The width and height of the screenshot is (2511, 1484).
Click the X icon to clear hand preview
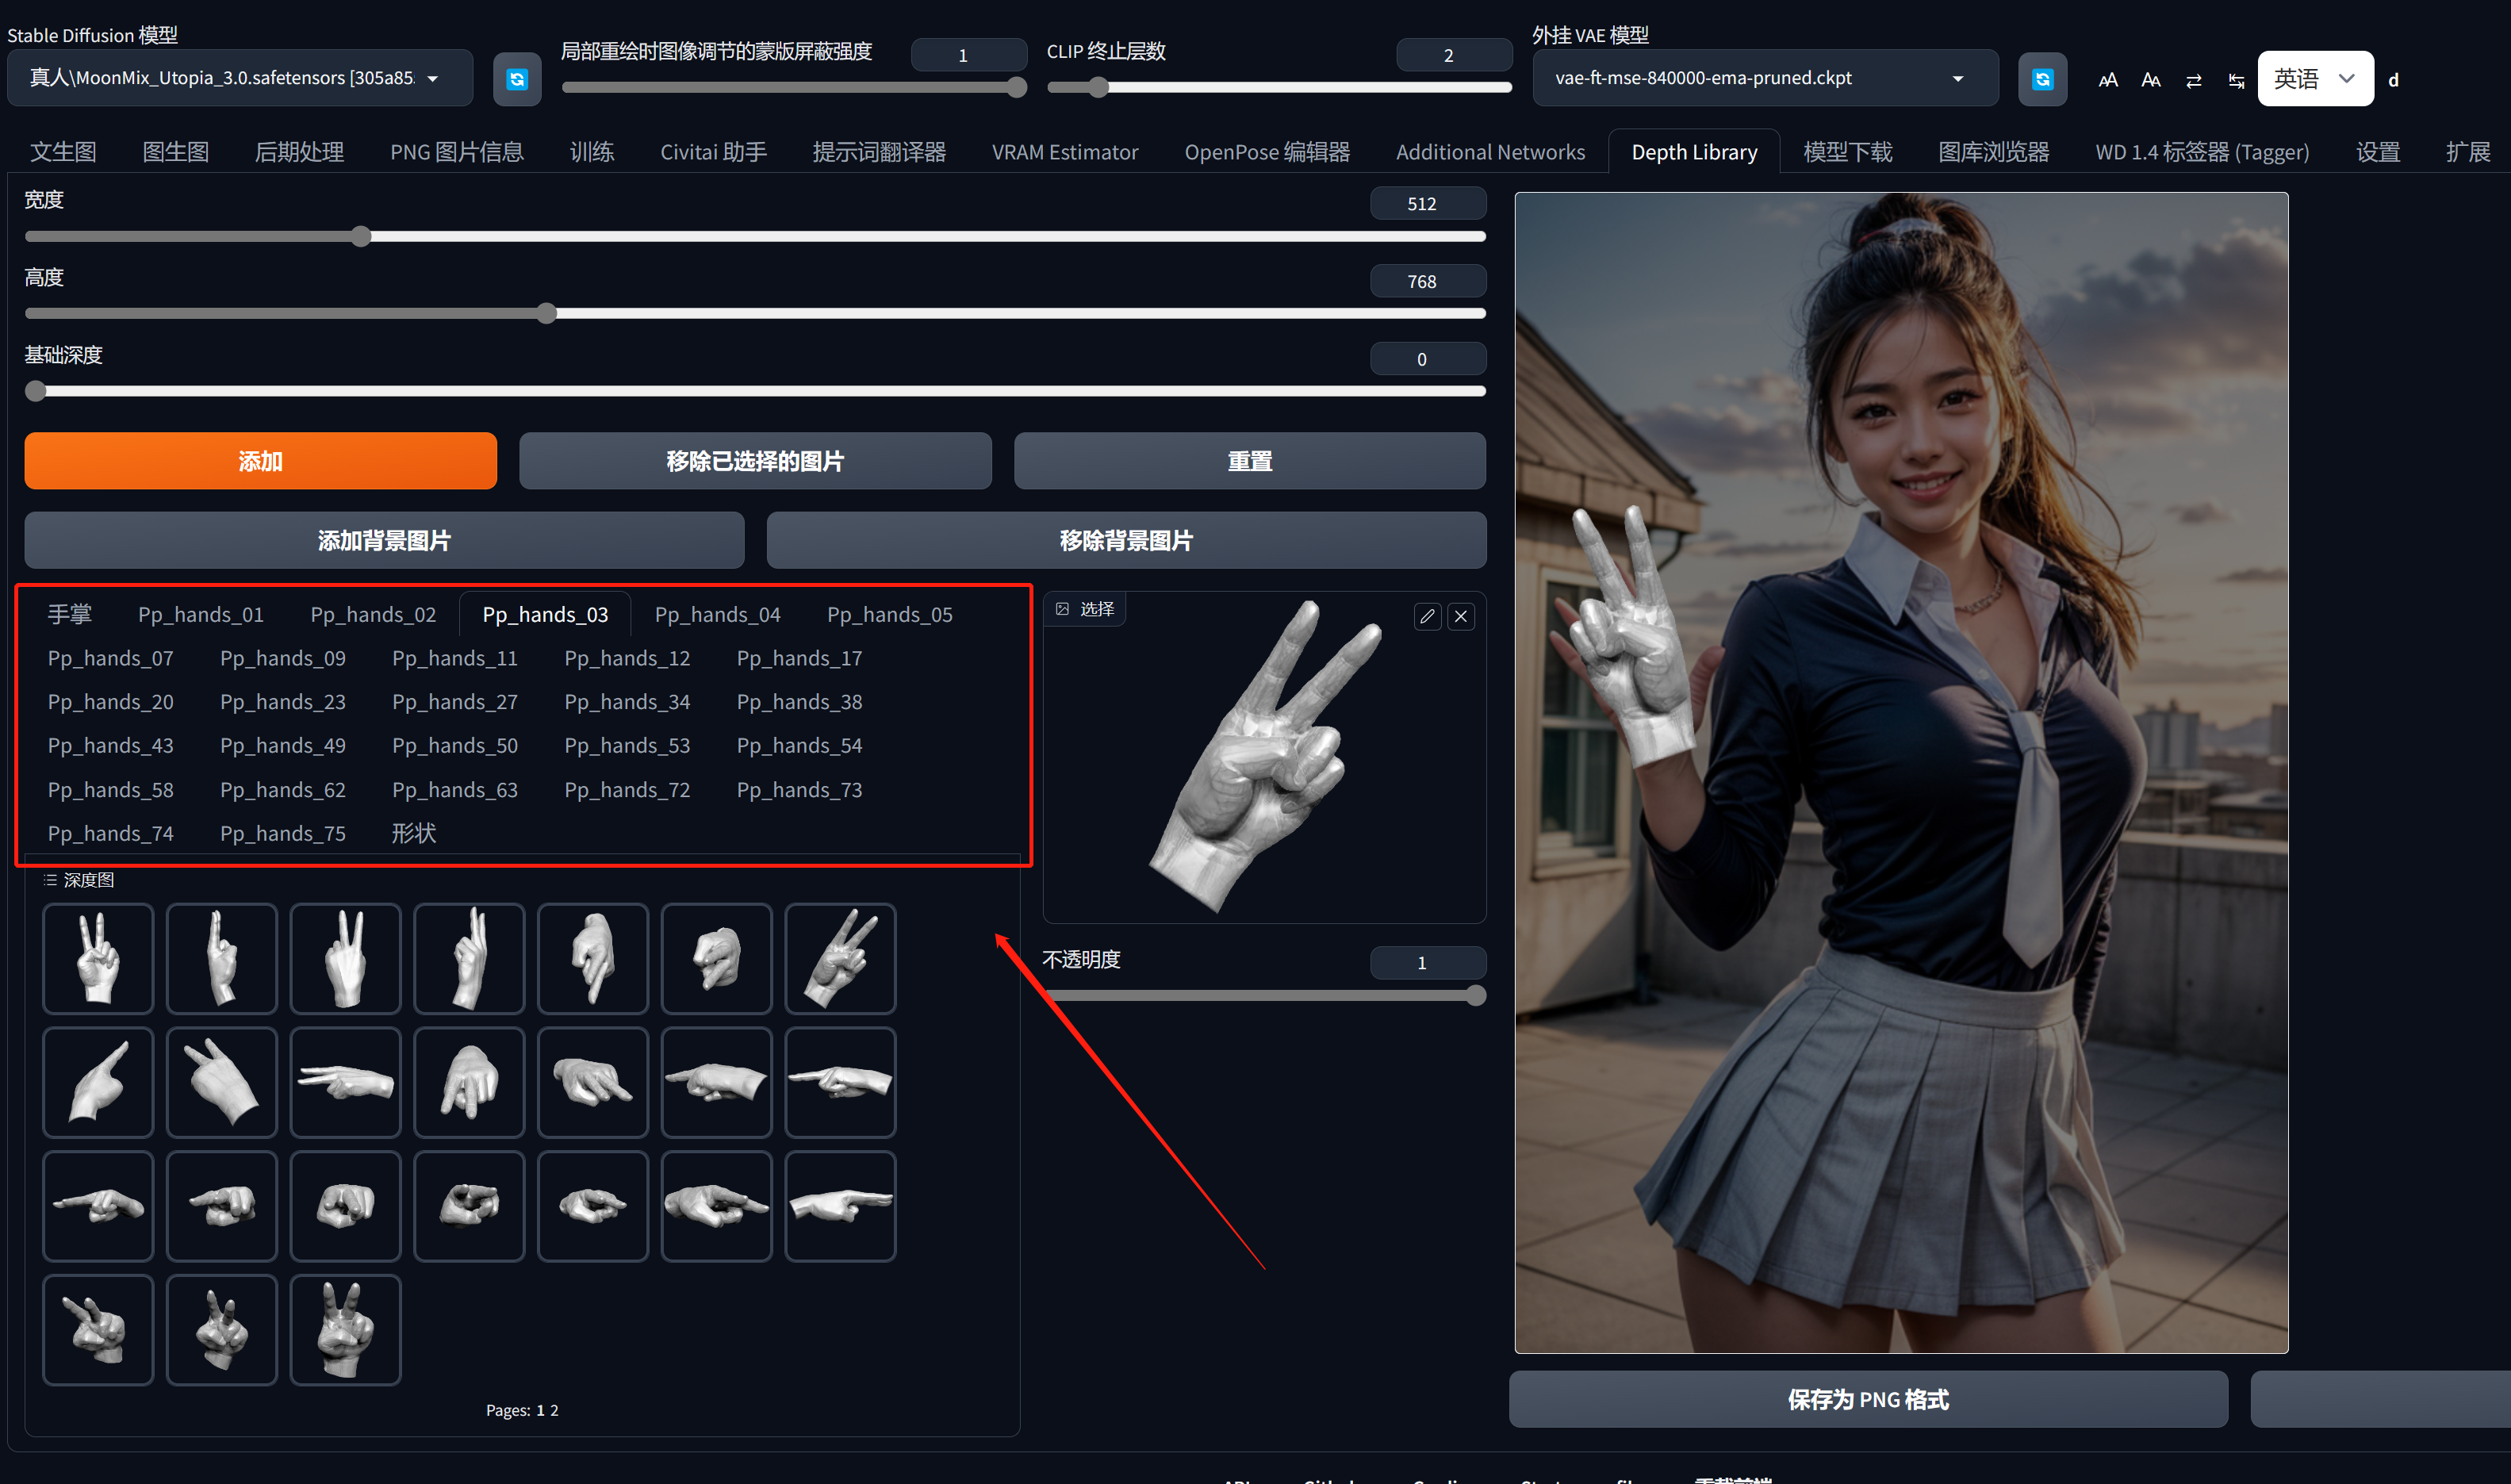1461,616
